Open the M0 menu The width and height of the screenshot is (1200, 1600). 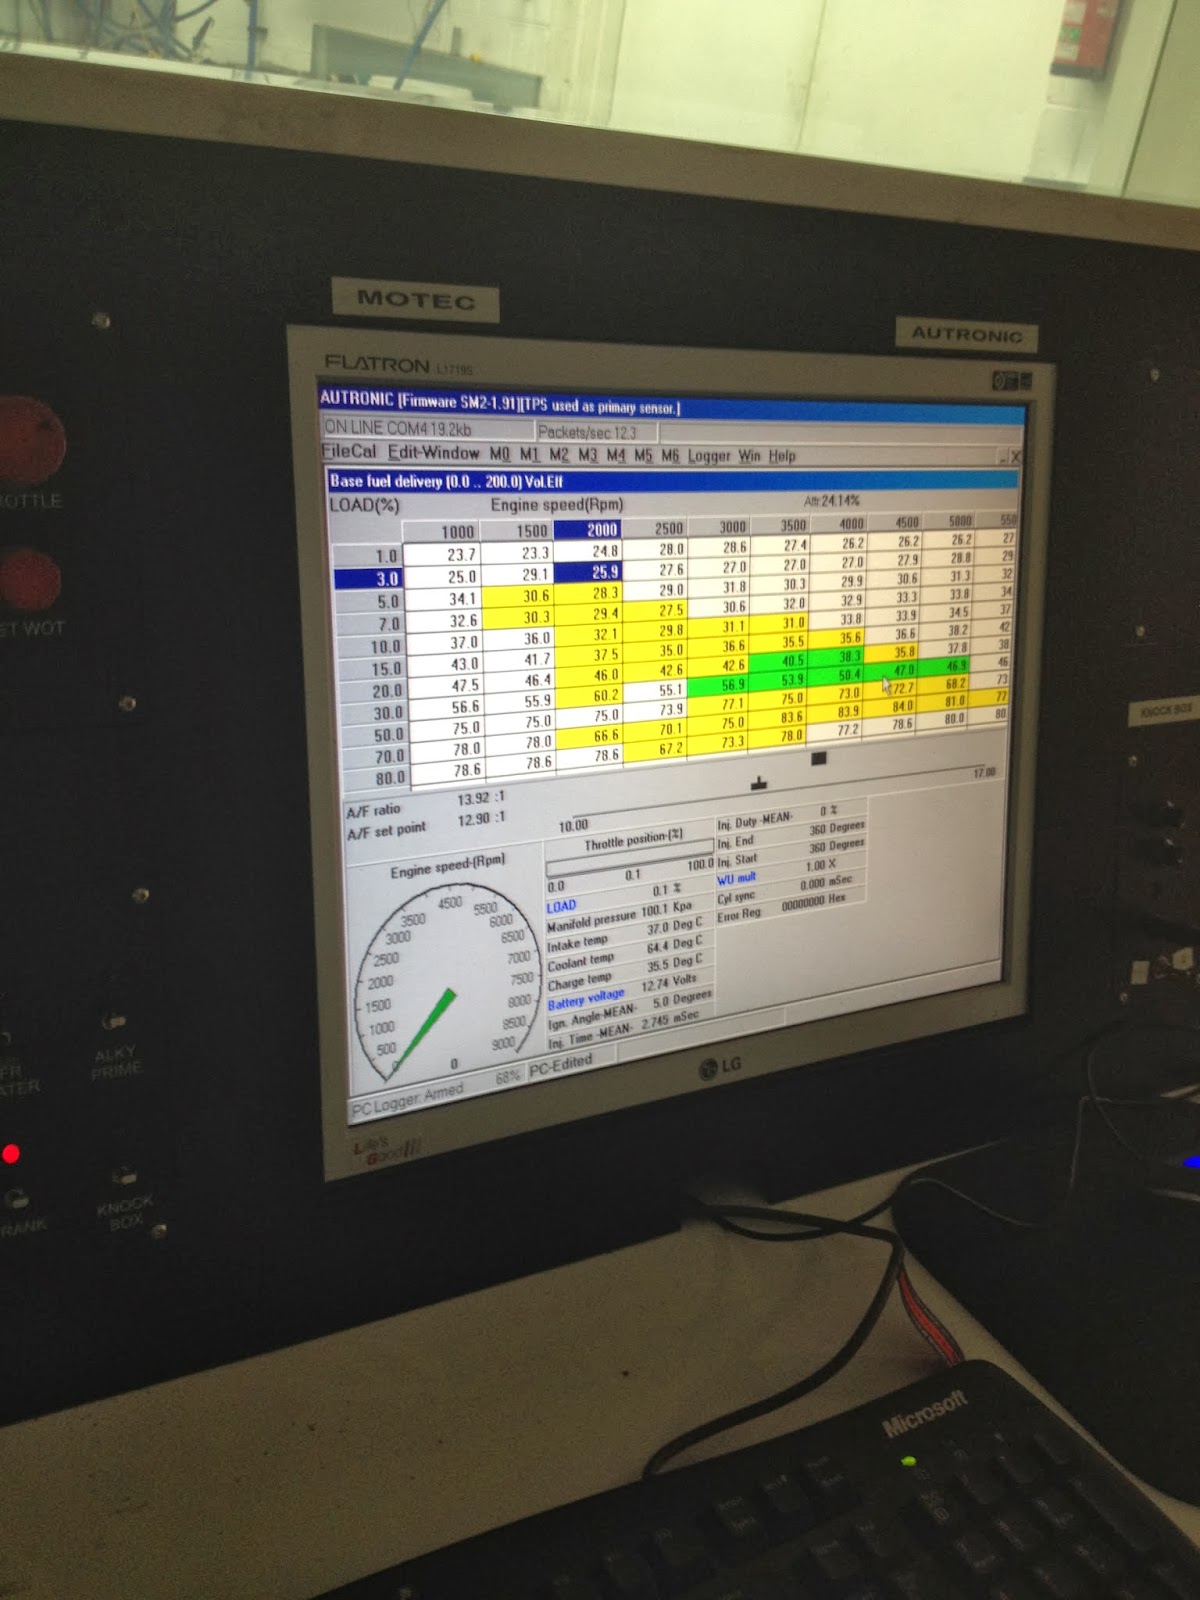tap(500, 454)
